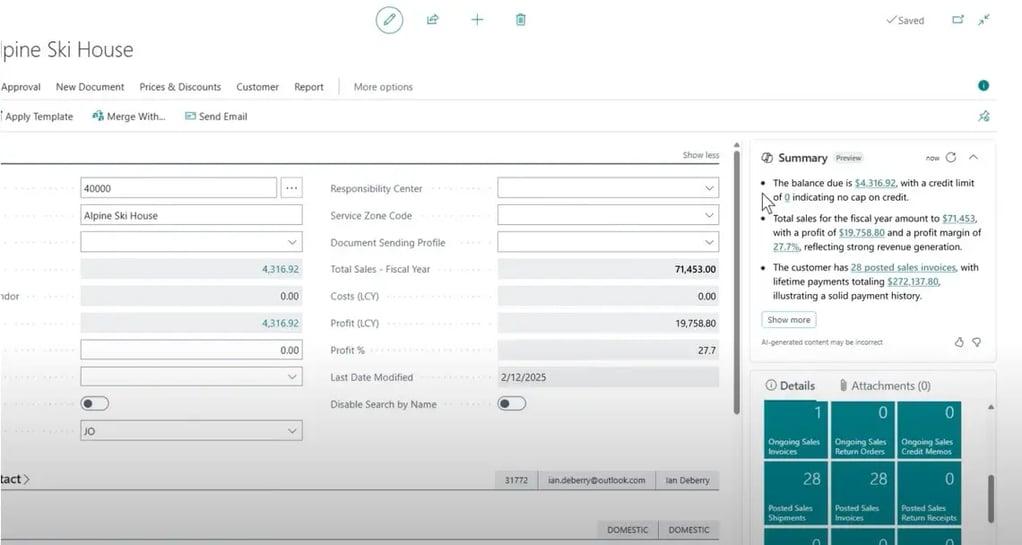1022x545 pixels.
Task: Click the Show more button
Action: [789, 319]
